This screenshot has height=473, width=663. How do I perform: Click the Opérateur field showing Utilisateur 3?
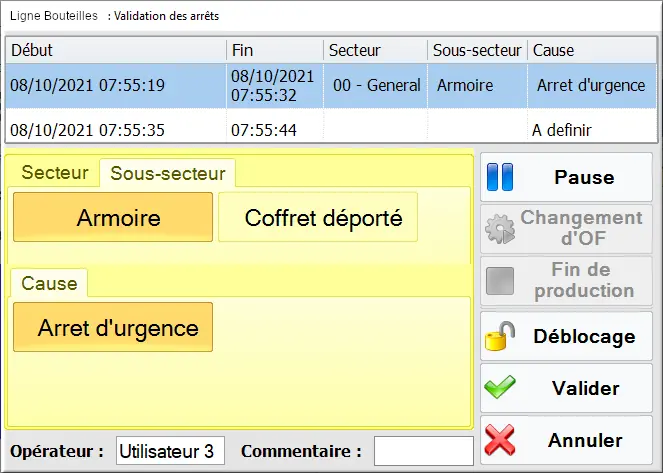pos(170,451)
